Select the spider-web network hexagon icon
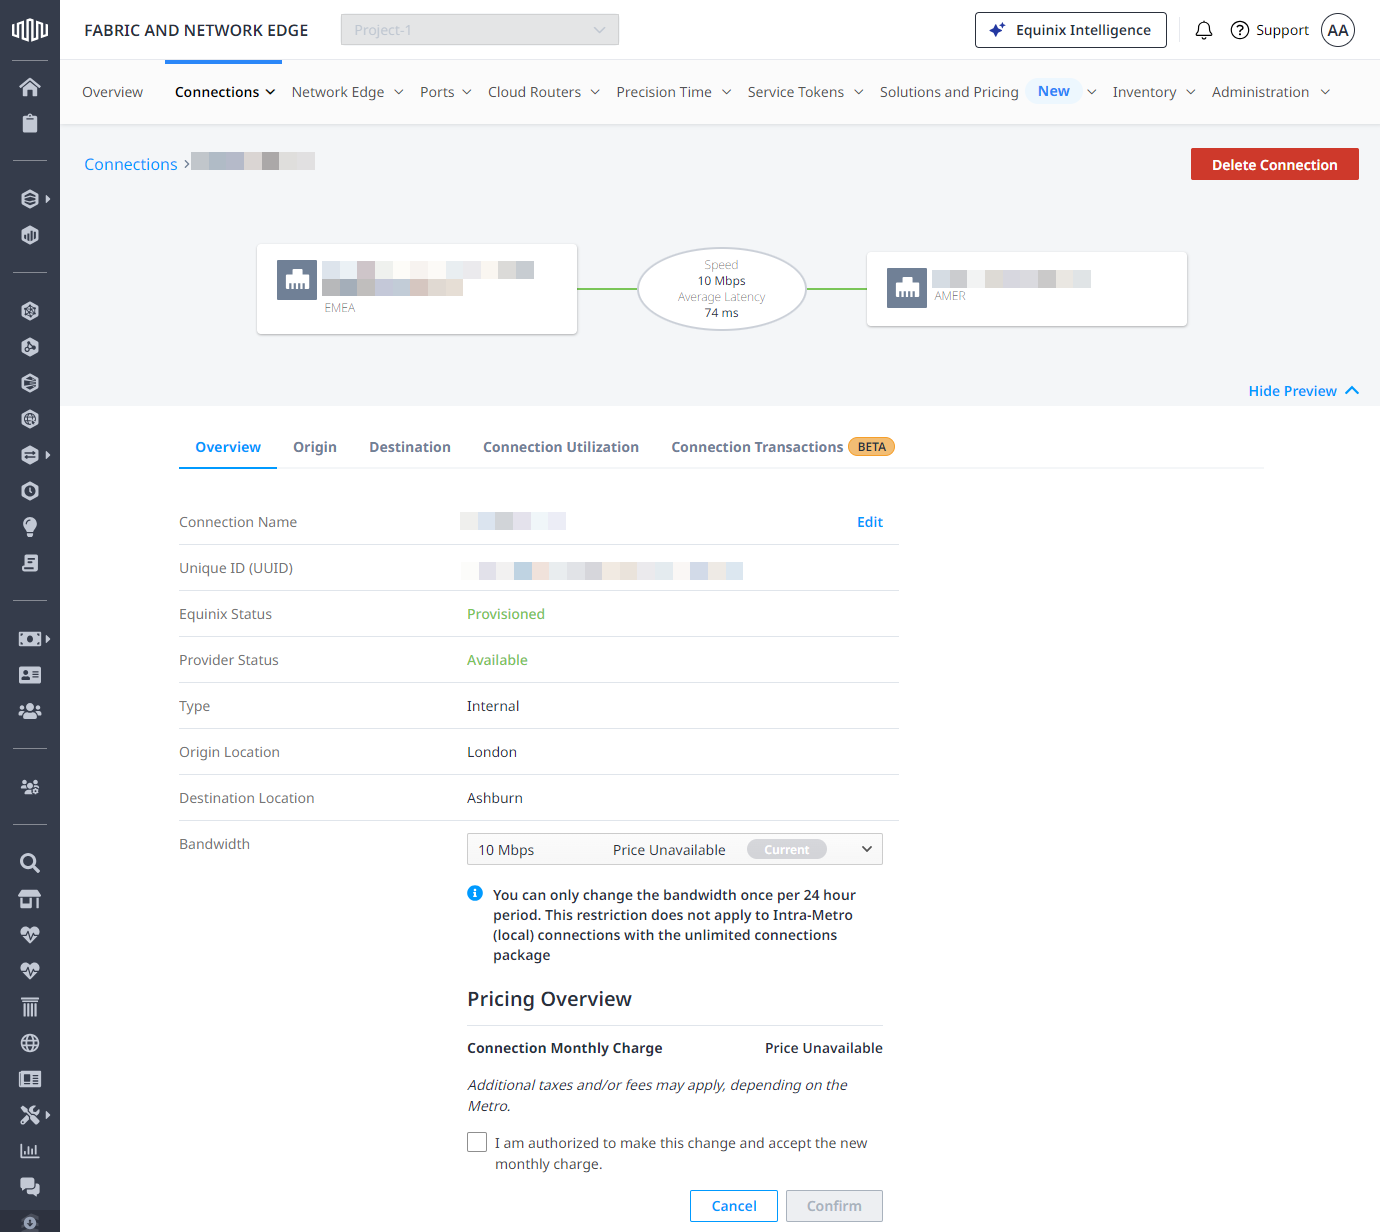Viewport: 1380px width, 1232px height. point(30,311)
